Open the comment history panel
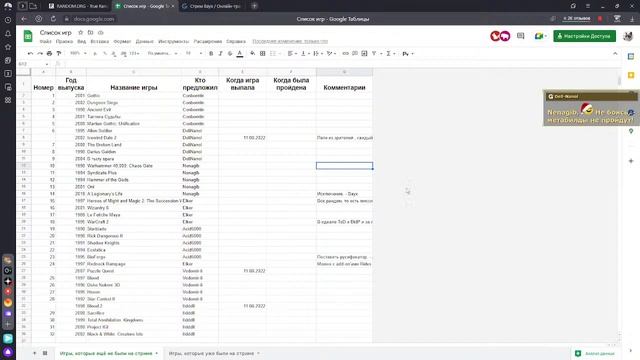 pos(520,36)
